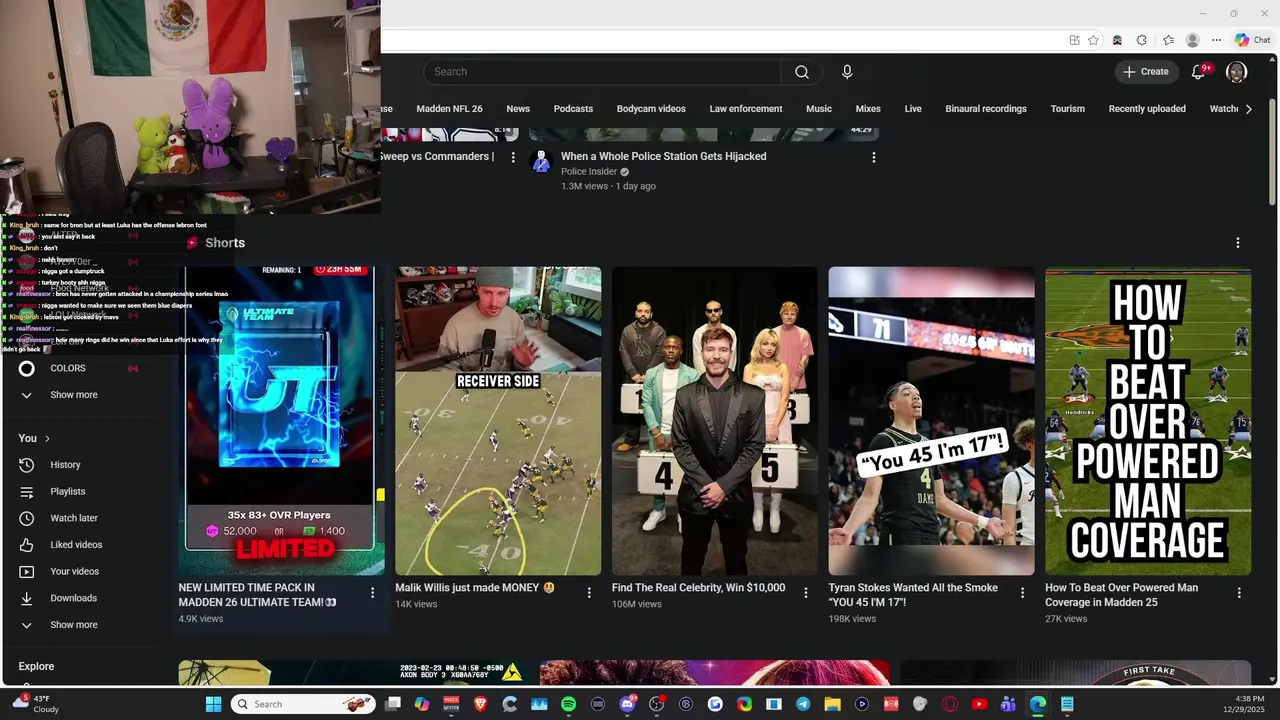Select the News filter chip
The height and width of the screenshot is (720, 1280).
518,109
